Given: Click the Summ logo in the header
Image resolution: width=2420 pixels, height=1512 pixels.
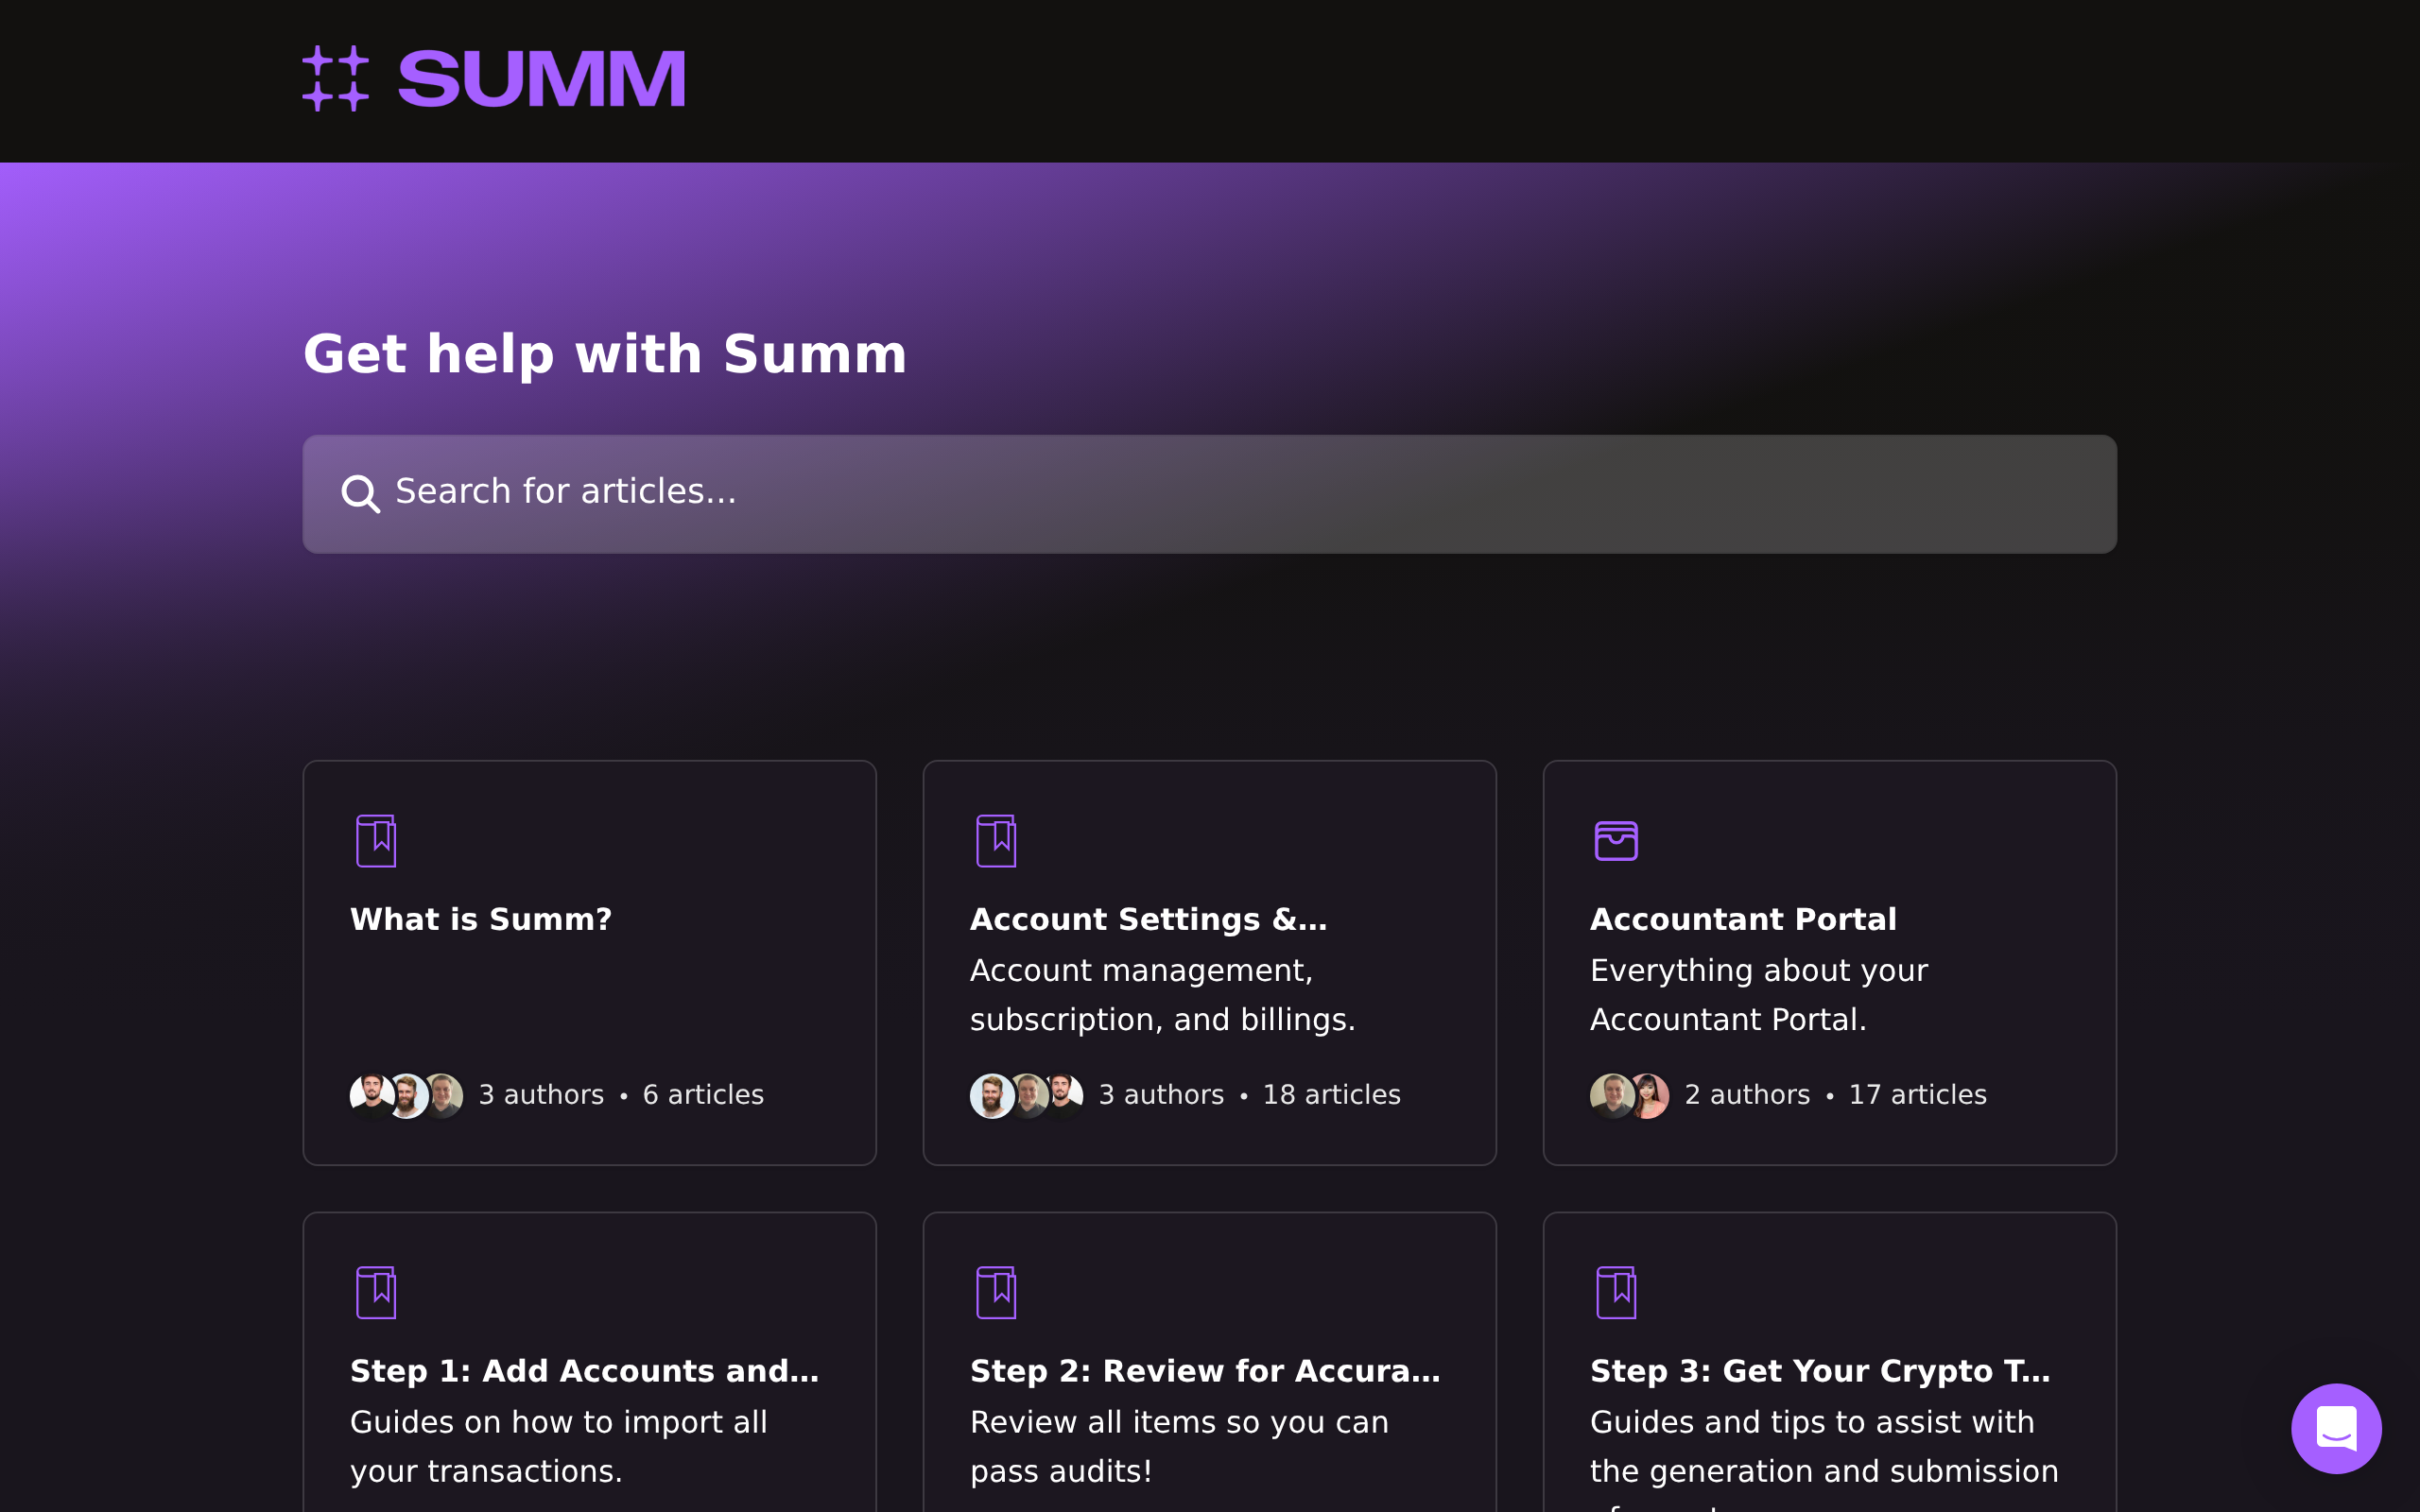Looking at the screenshot, I should [494, 78].
